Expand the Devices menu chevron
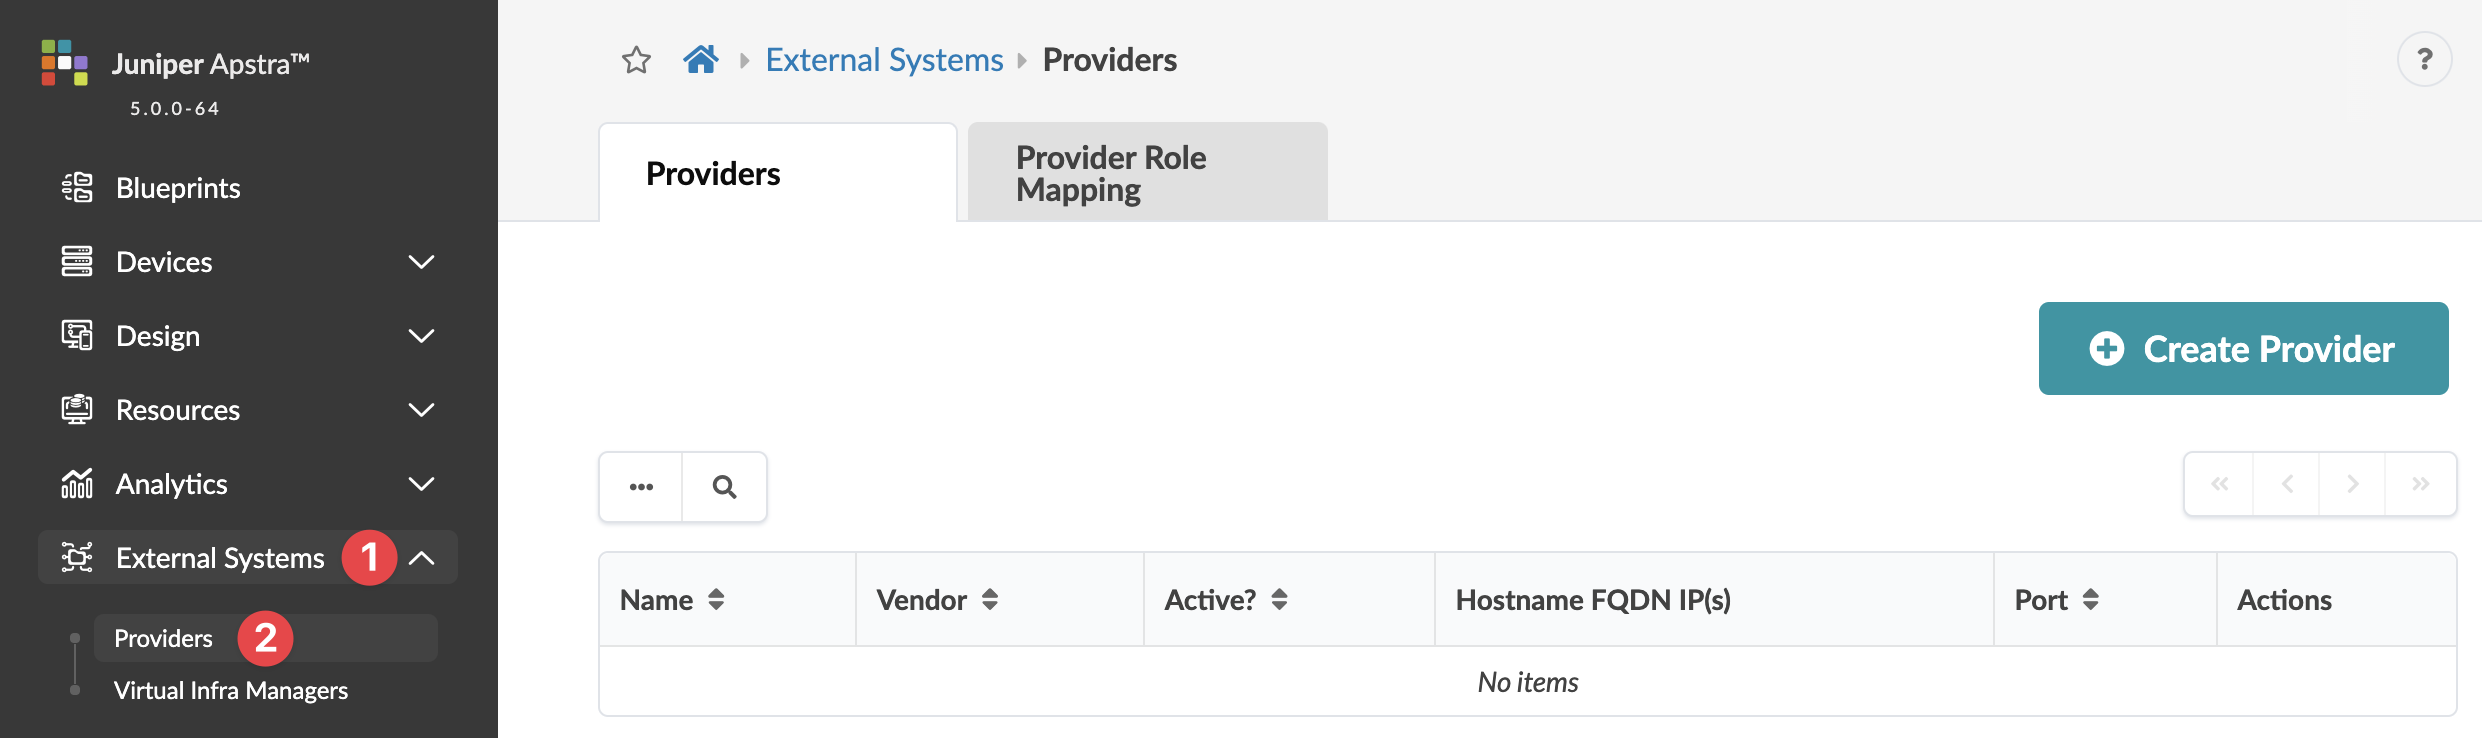Image resolution: width=2482 pixels, height=738 pixels. point(422,262)
